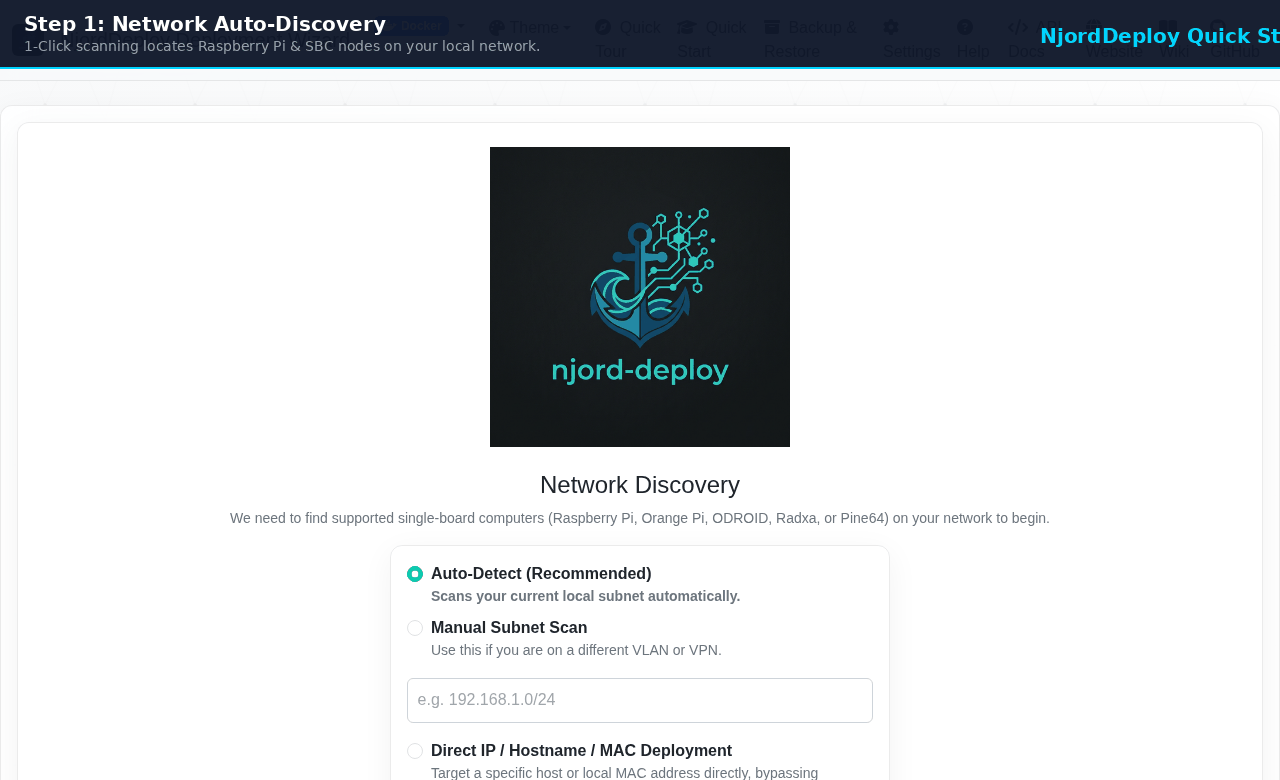Click the Settings gear icon
The height and width of the screenshot is (780, 1280).
[891, 27]
